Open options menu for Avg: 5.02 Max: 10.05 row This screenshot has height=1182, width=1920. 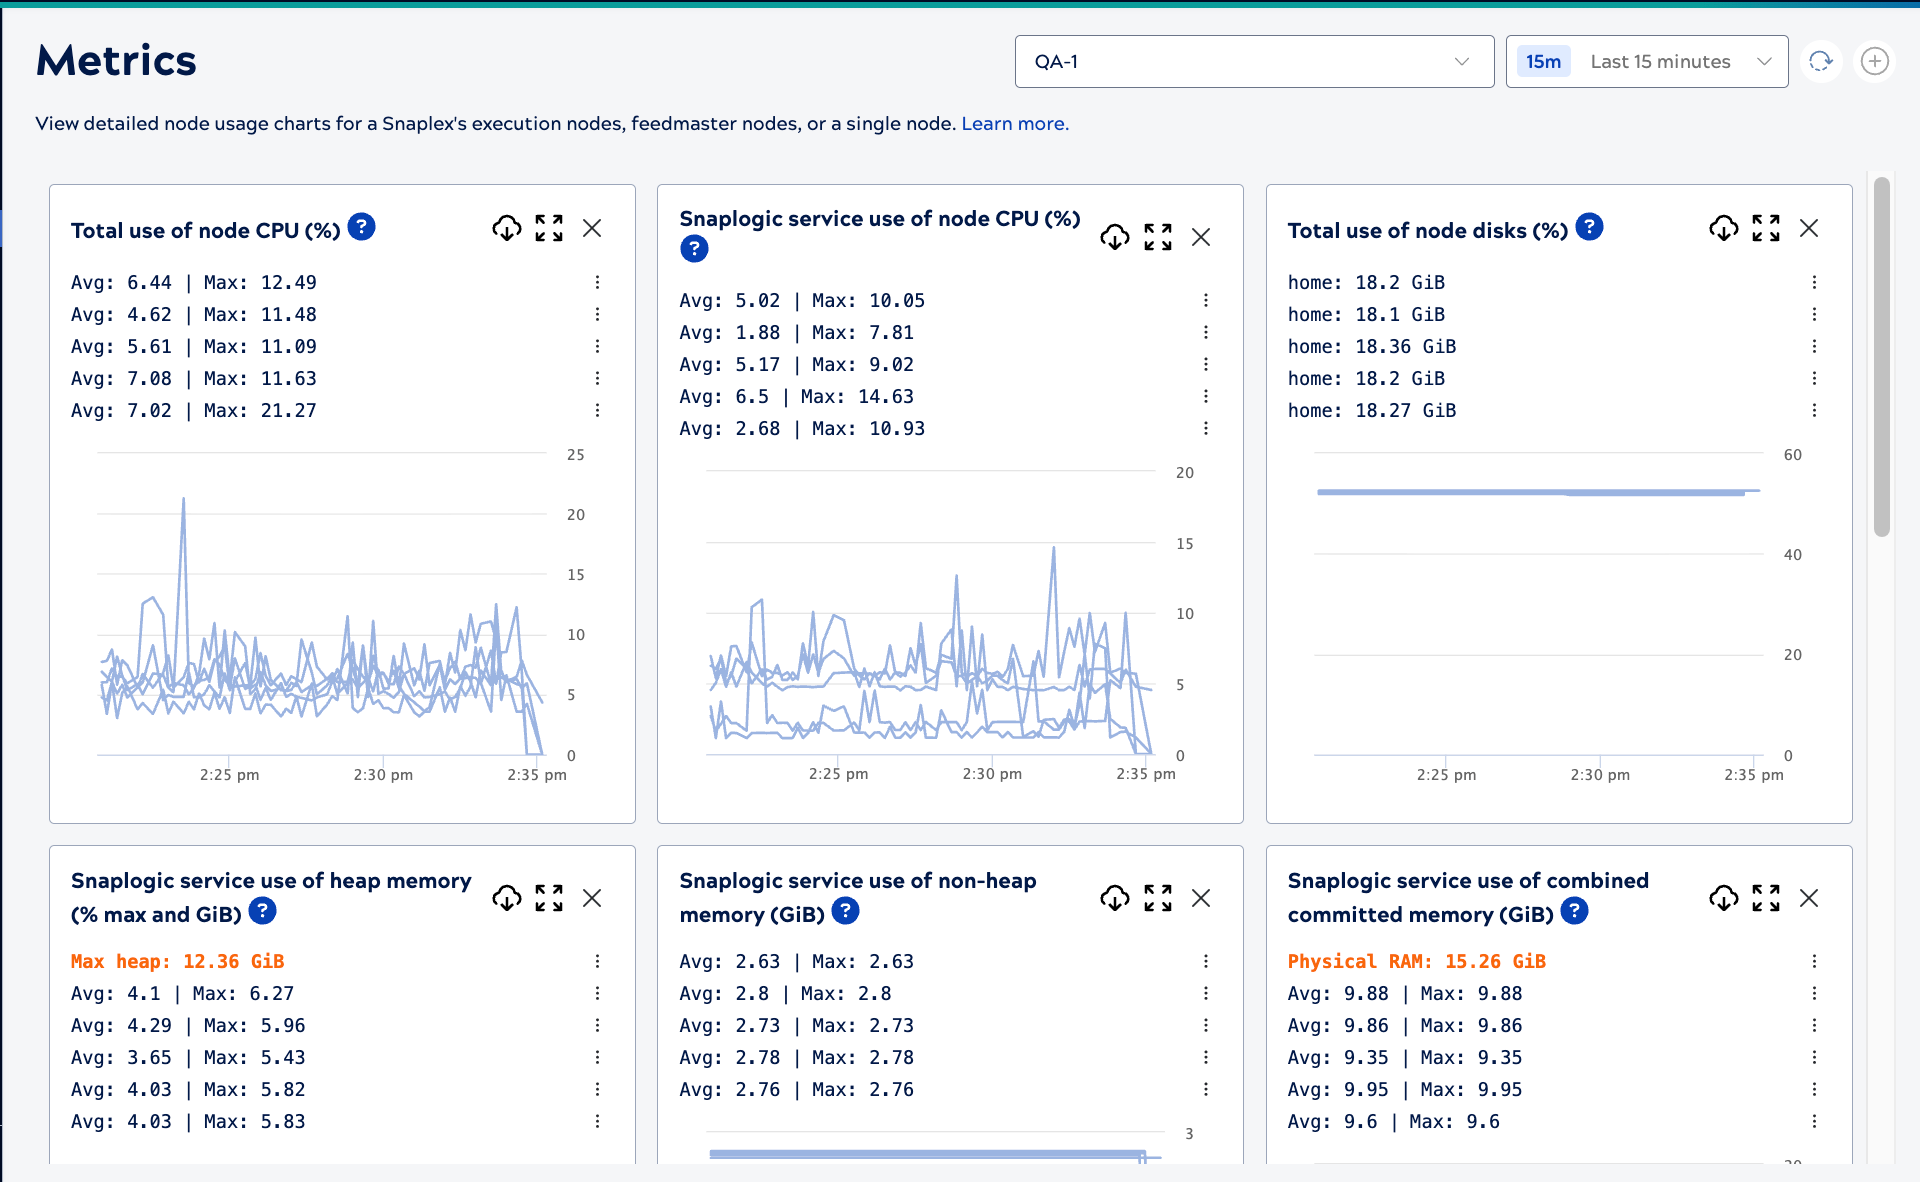pyautogui.click(x=1206, y=300)
